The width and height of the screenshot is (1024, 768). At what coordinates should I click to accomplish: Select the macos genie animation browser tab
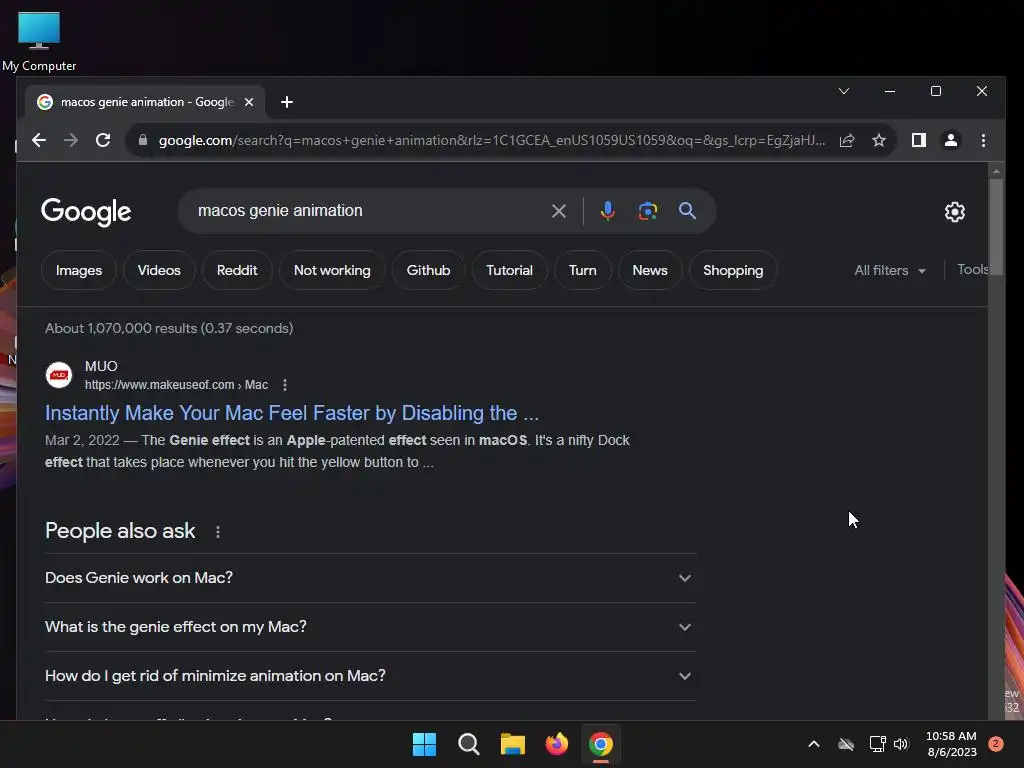(145, 102)
